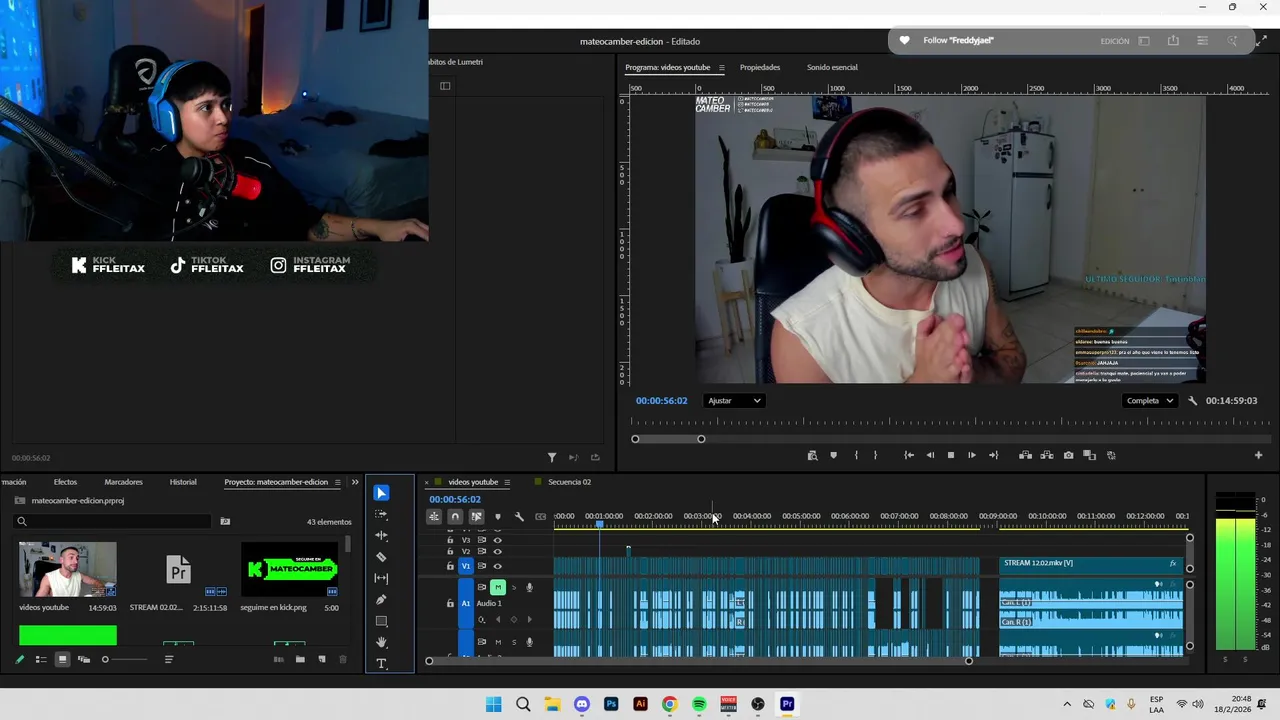Open Program monitor settings wrench

click(1192, 401)
